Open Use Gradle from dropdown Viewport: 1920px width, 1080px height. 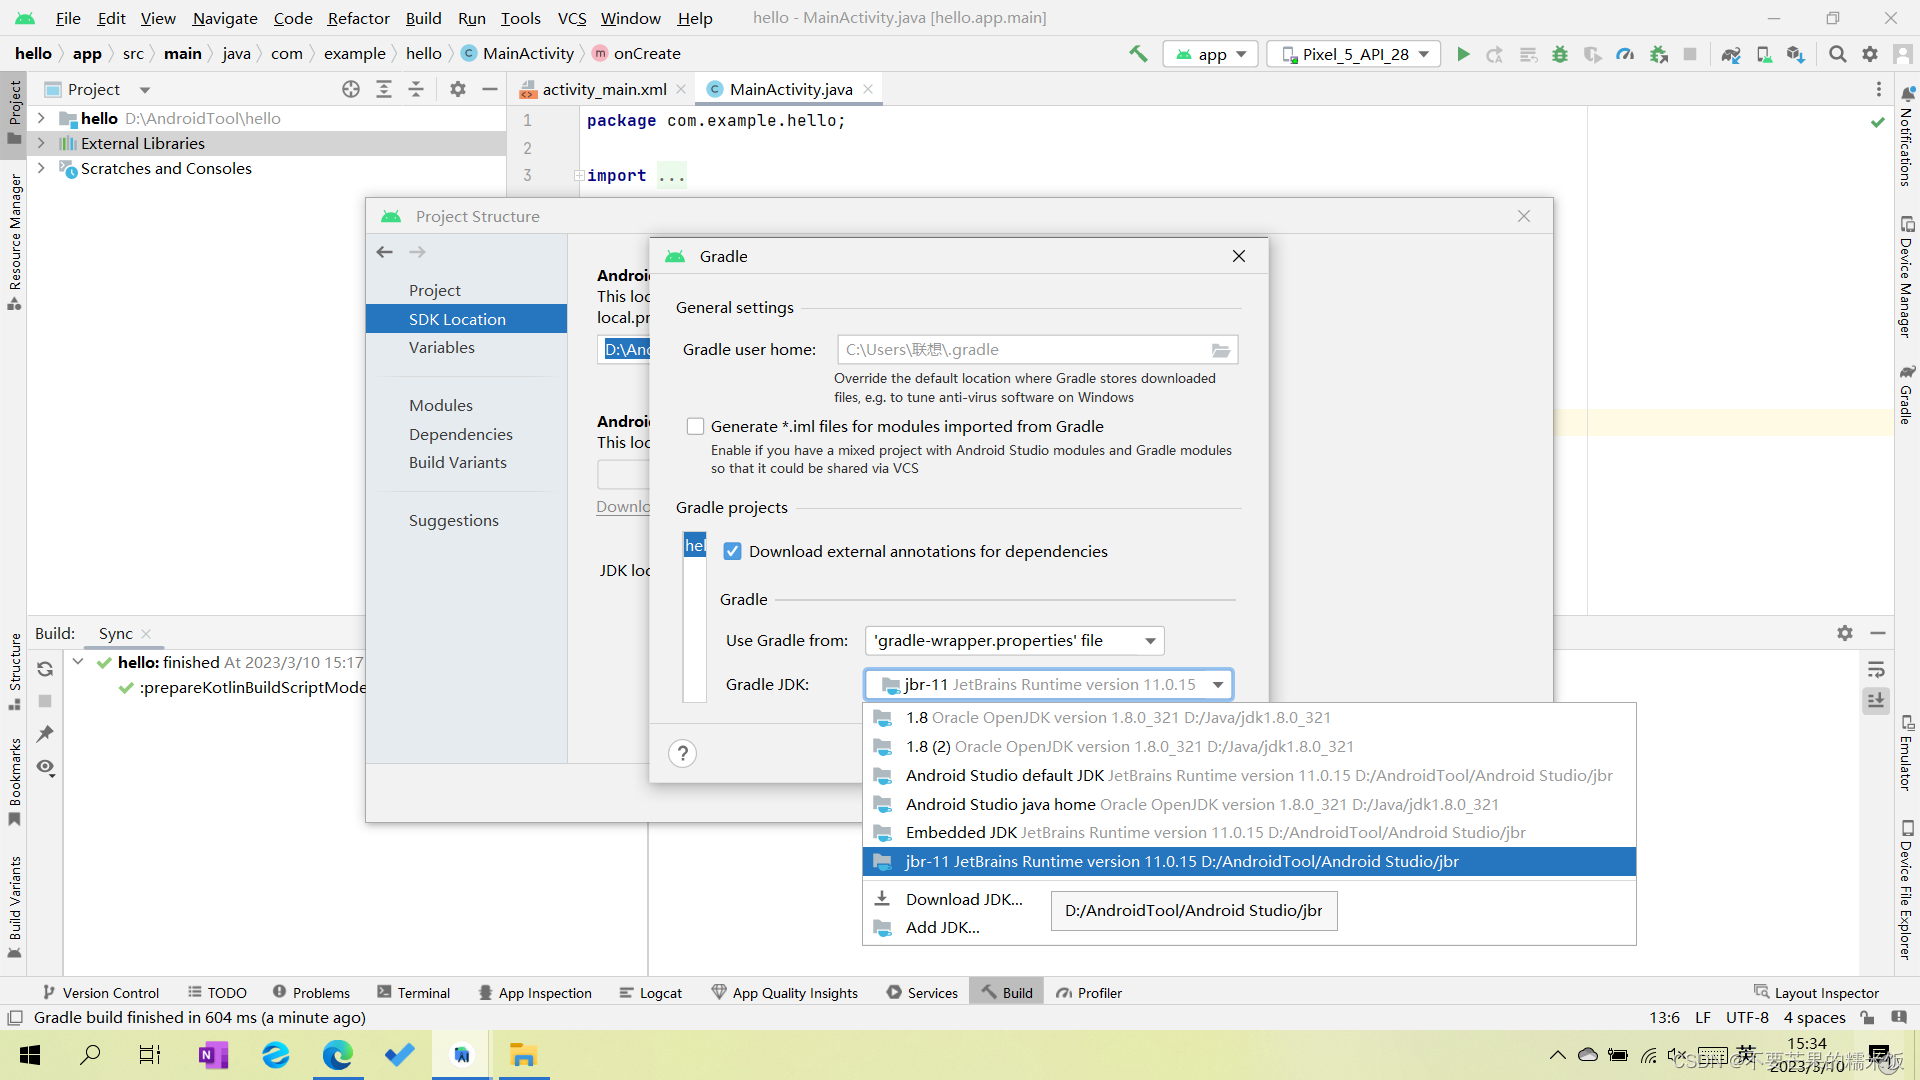[x=1015, y=641]
